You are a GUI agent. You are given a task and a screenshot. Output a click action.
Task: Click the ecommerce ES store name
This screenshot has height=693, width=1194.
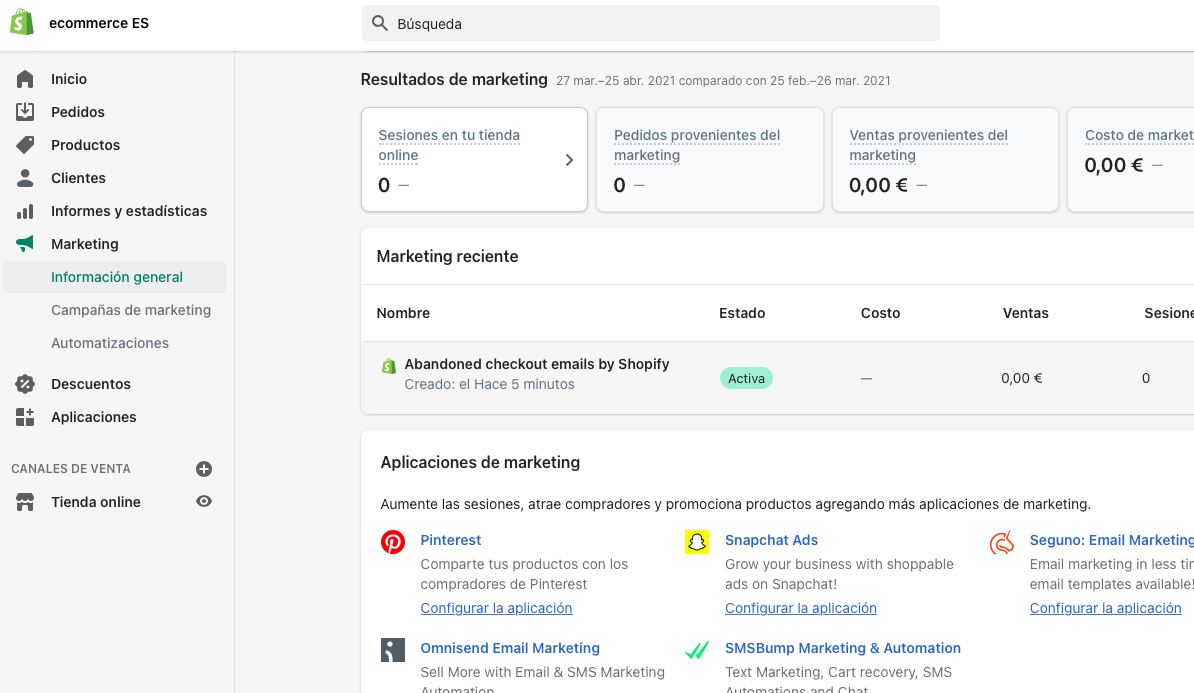[99, 23]
